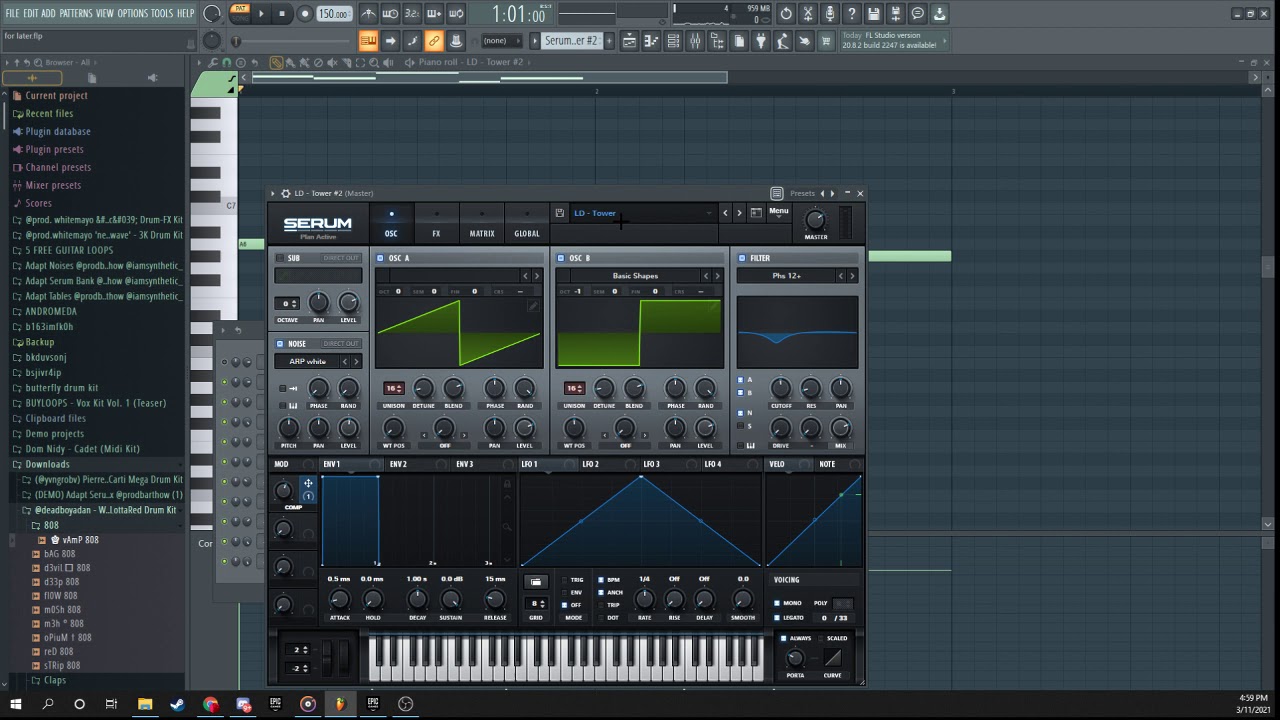Go to previous Serum preset arrow
Screen dimensions: 1280x720
(x=726, y=213)
